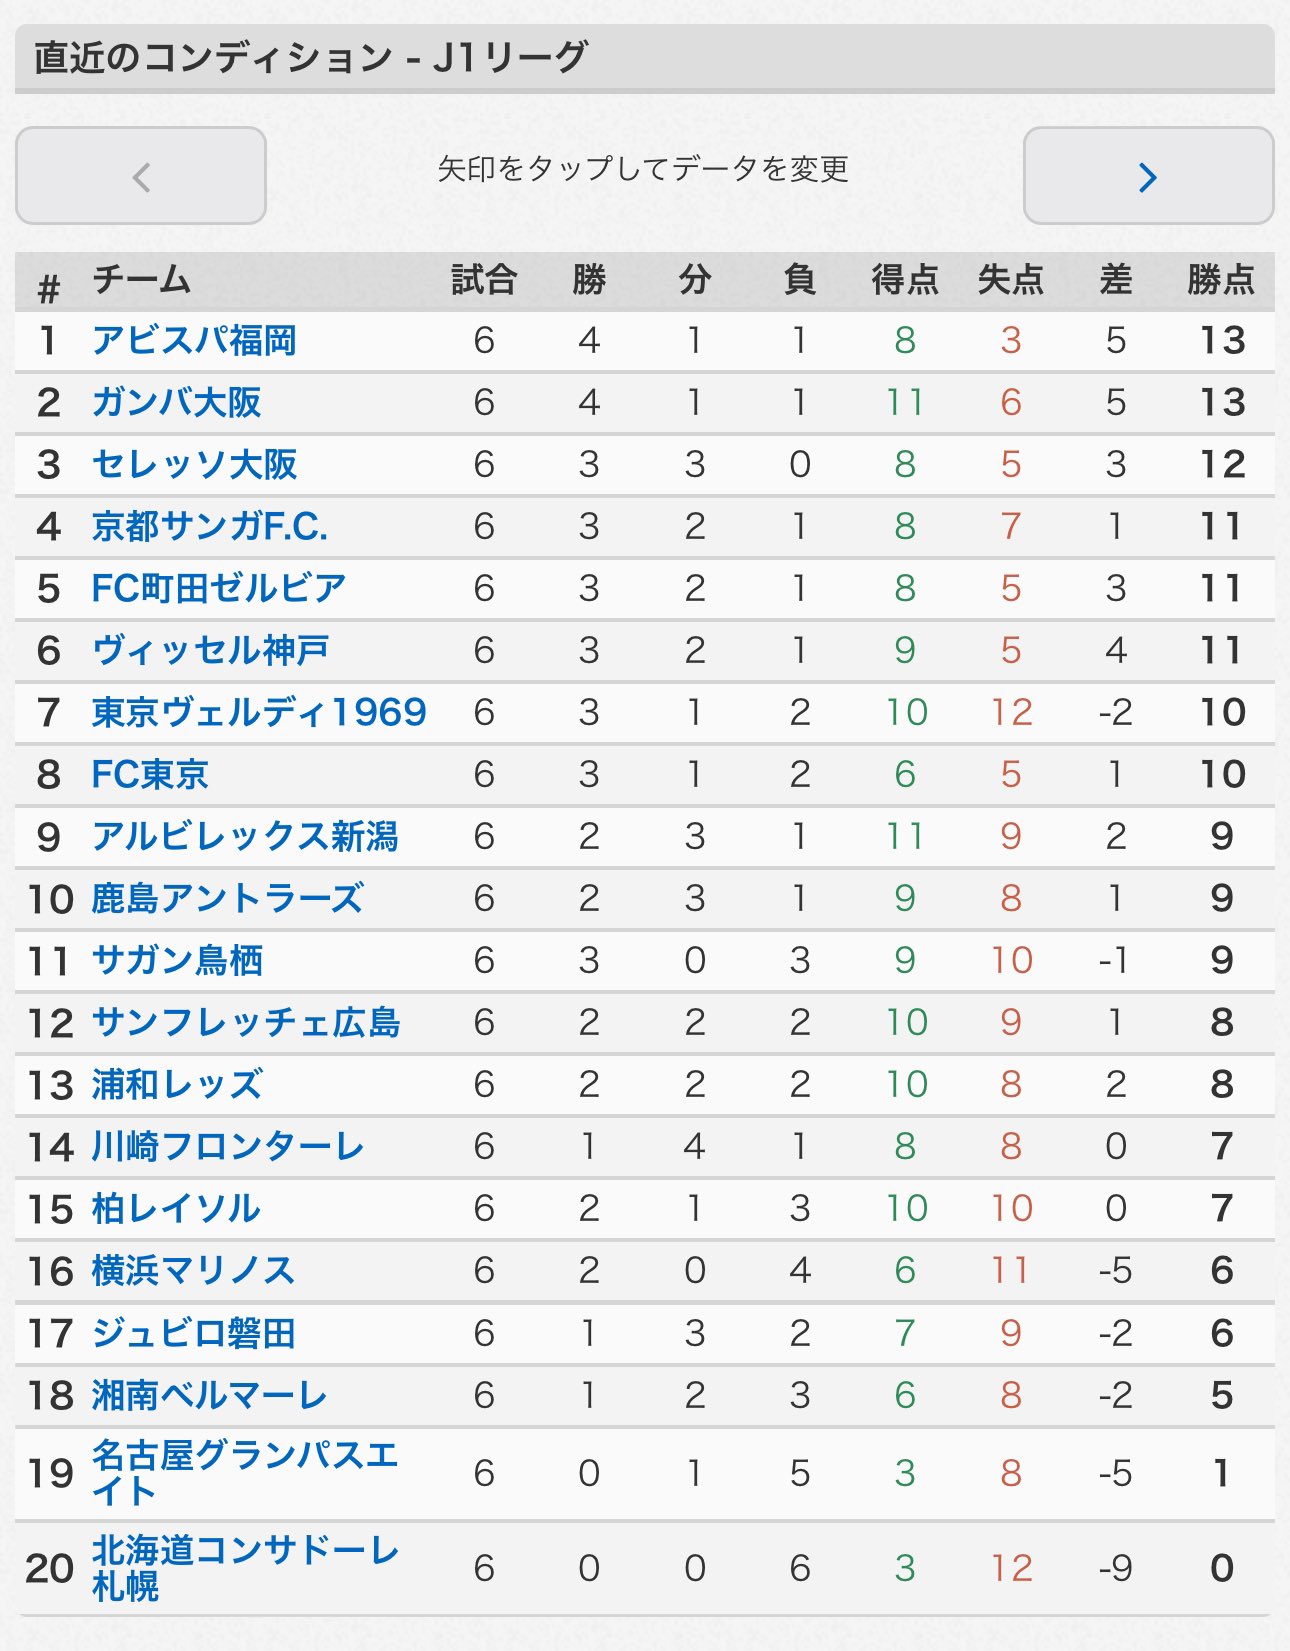
Task: Click the right arrow next-data button
Action: click(x=1148, y=176)
